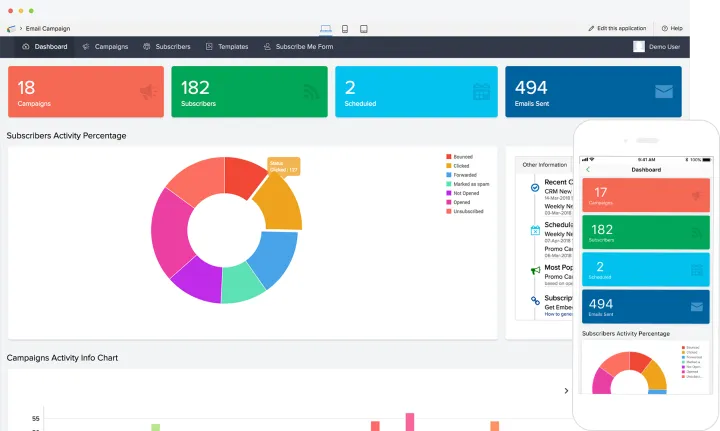
Task: Click calendar icon on Scheduled card
Action: 481,92
